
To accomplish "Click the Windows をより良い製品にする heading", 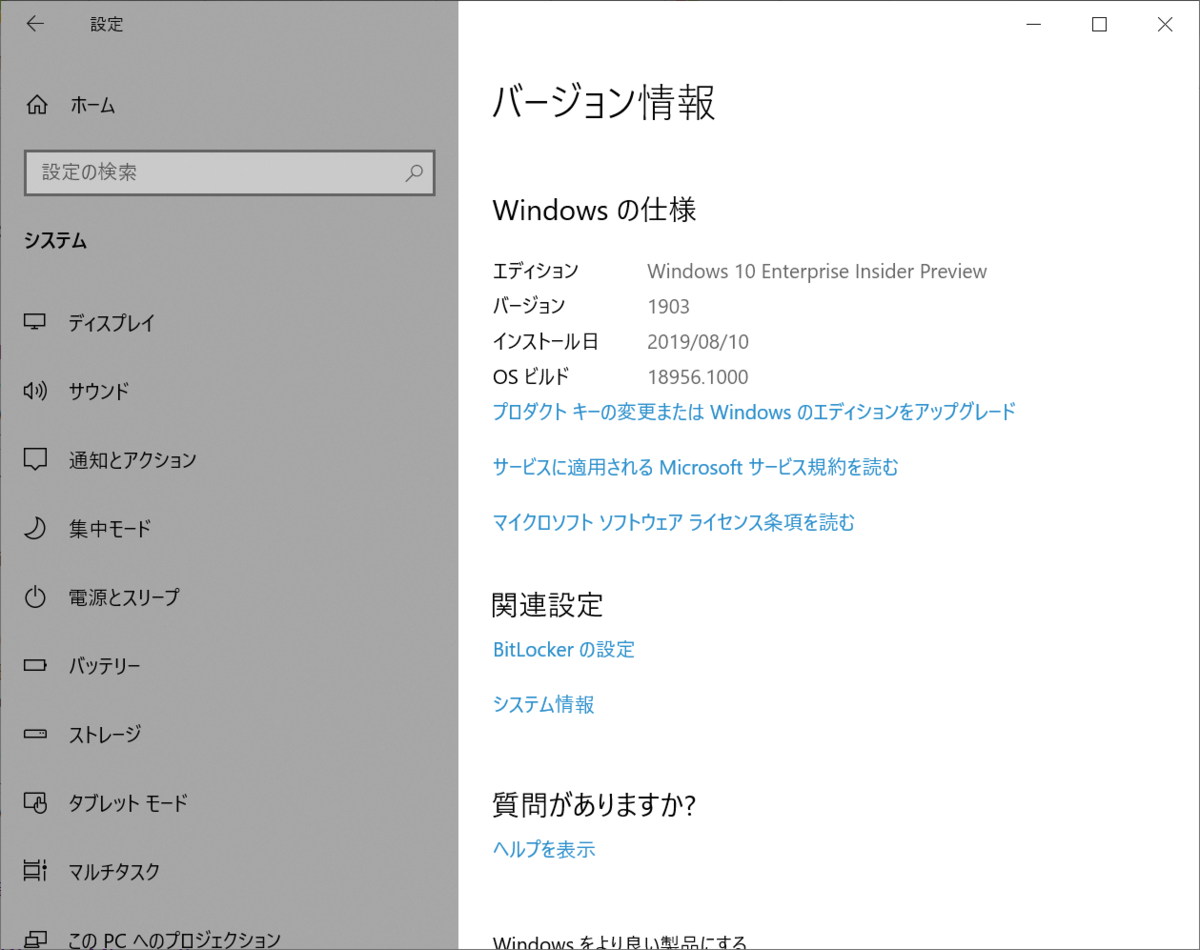I will [620, 942].
